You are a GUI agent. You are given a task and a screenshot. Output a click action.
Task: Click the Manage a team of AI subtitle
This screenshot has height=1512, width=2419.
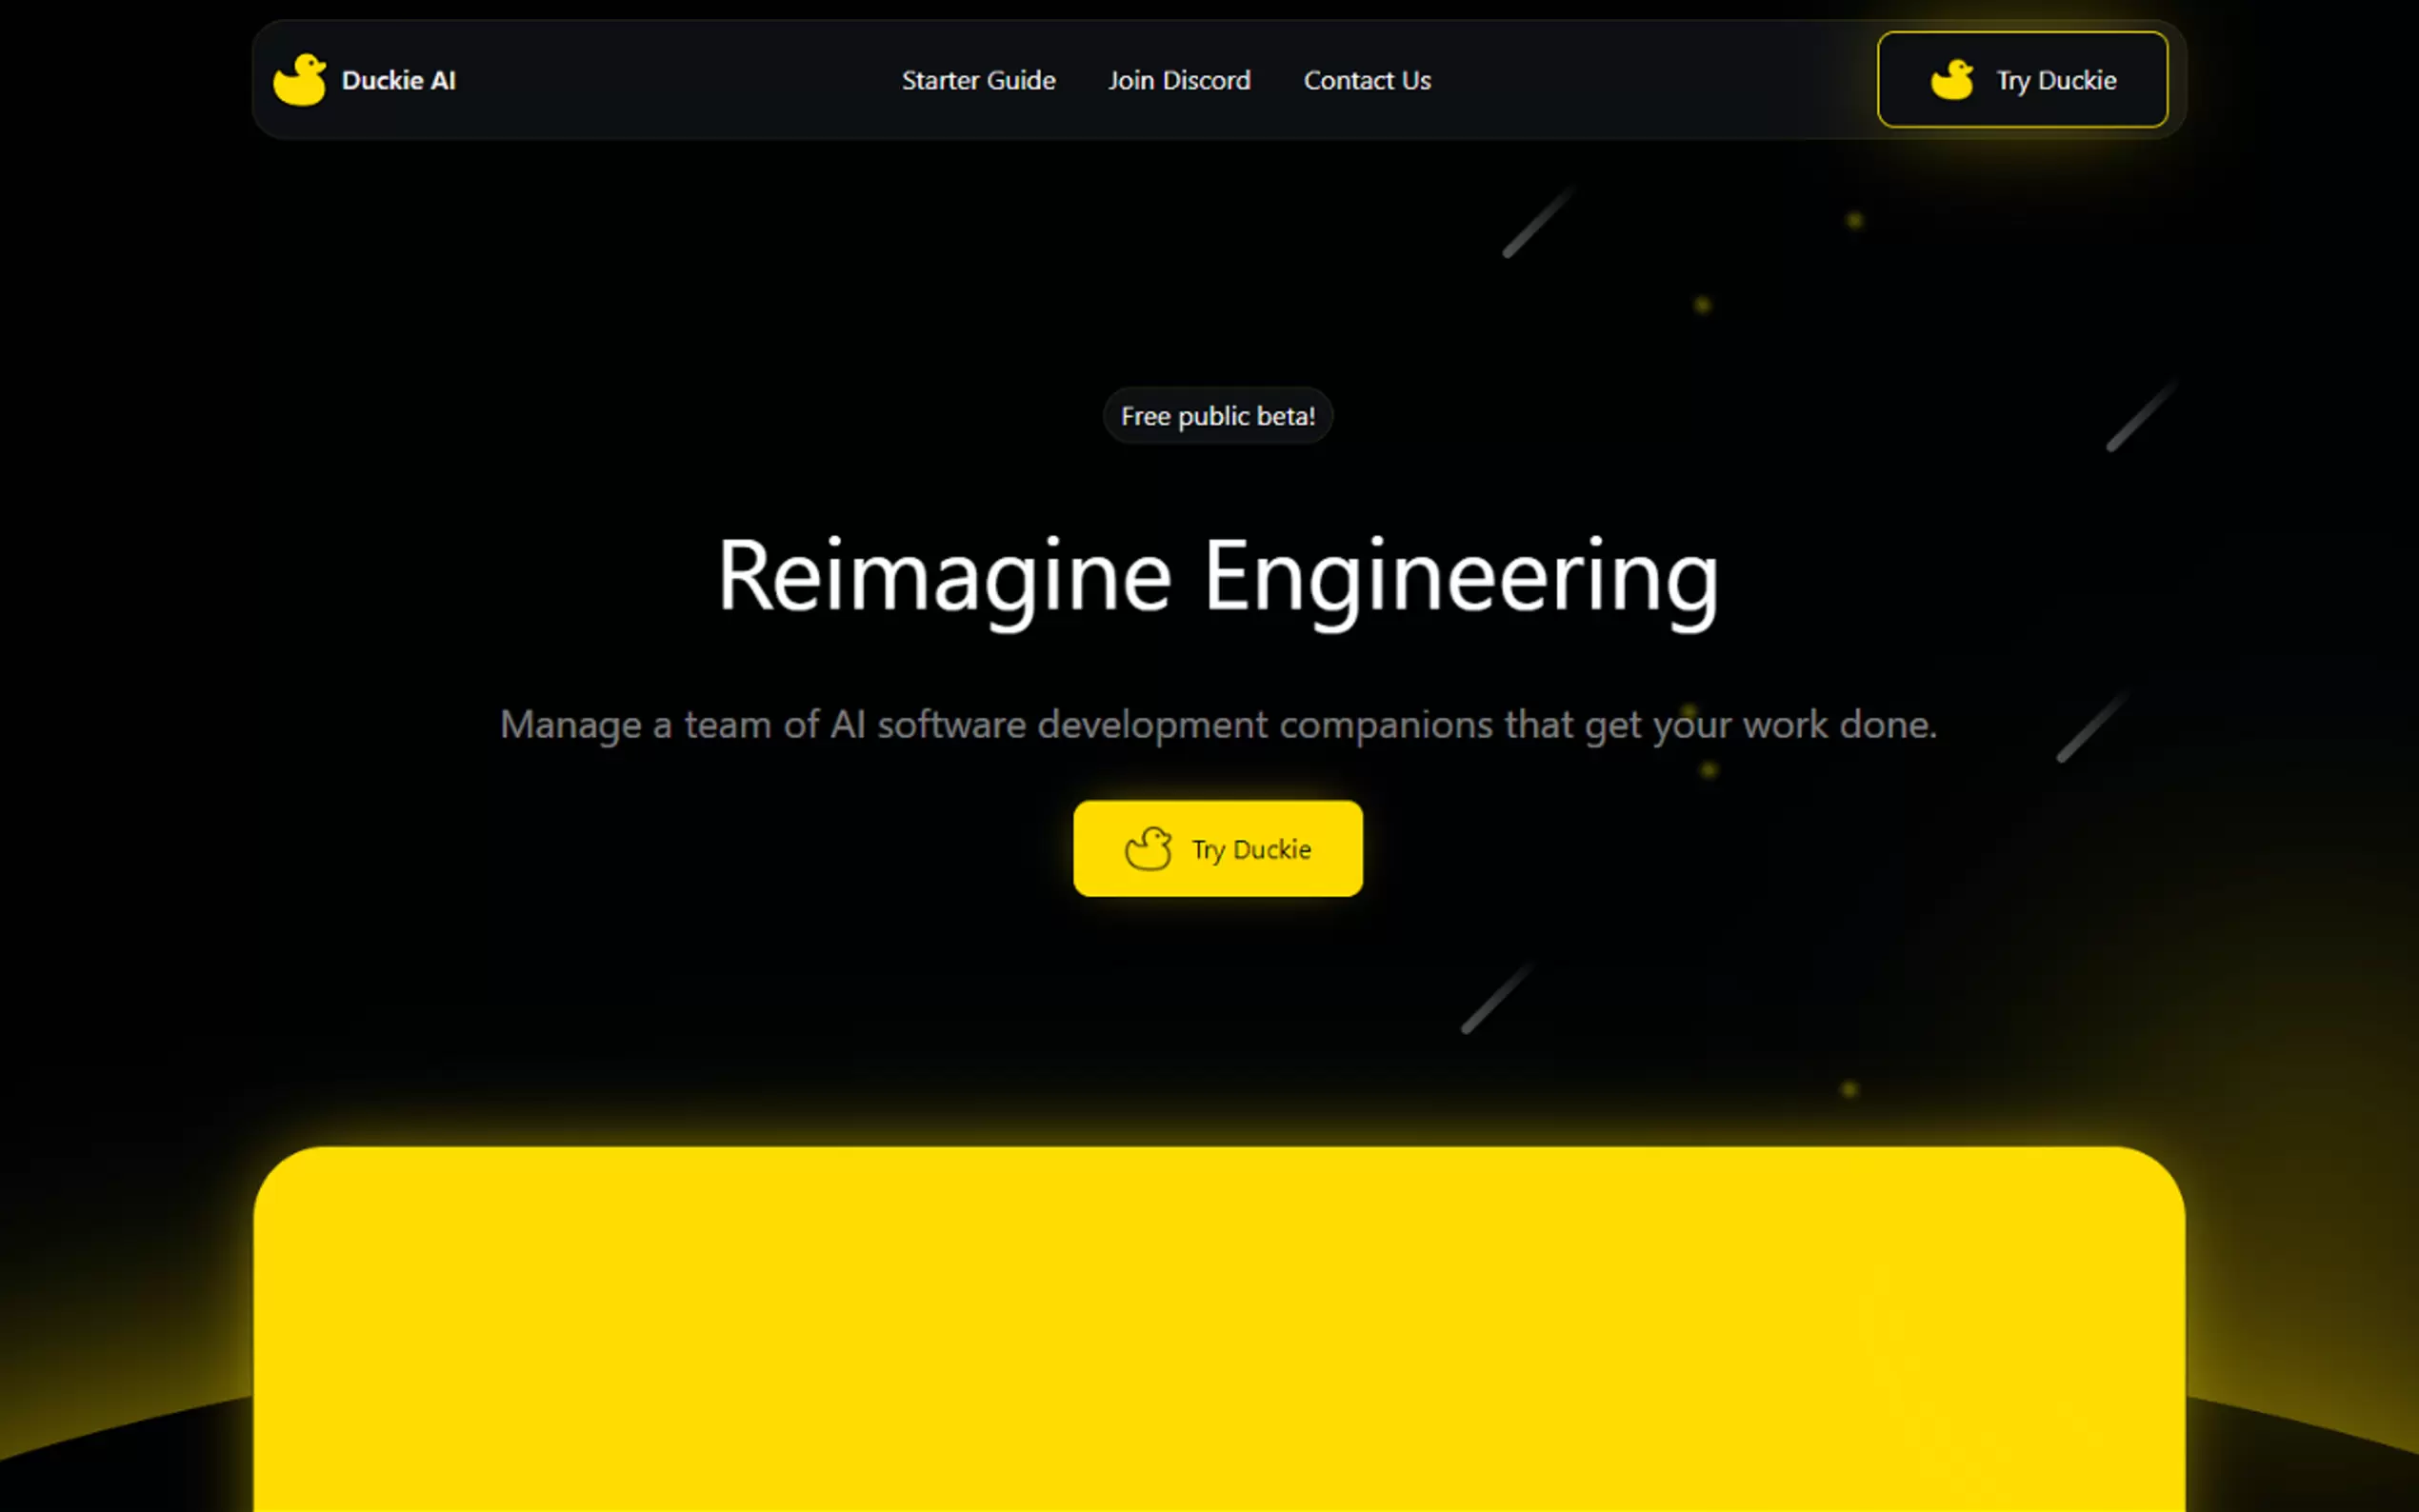1218,725
